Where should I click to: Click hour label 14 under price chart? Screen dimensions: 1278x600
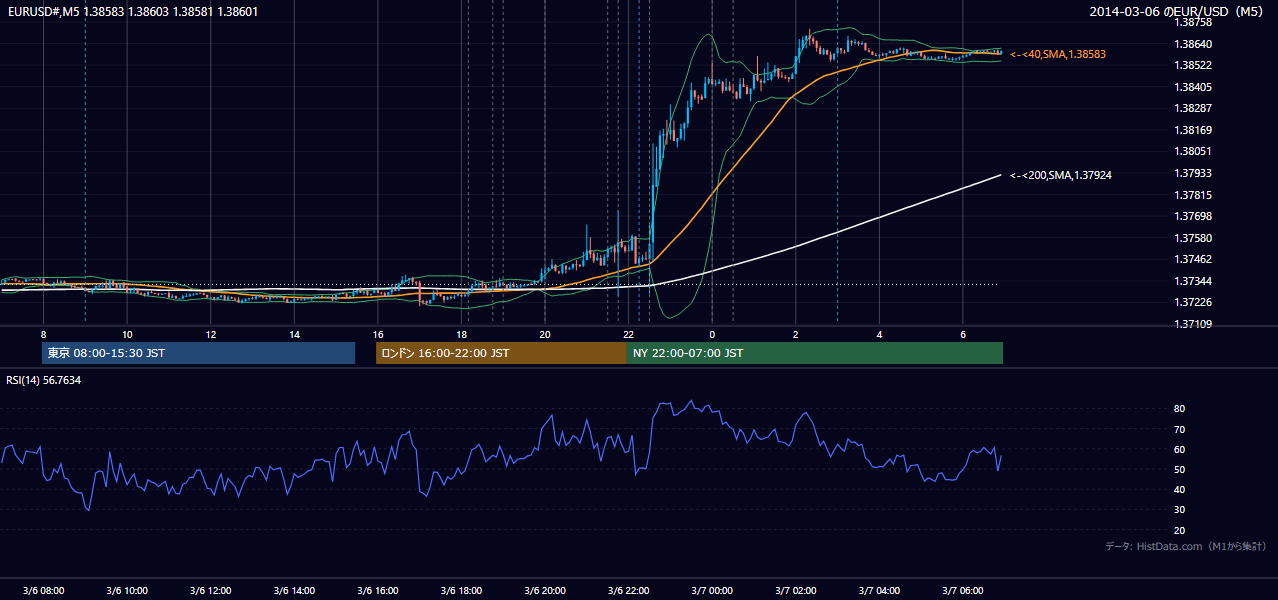click(x=294, y=334)
